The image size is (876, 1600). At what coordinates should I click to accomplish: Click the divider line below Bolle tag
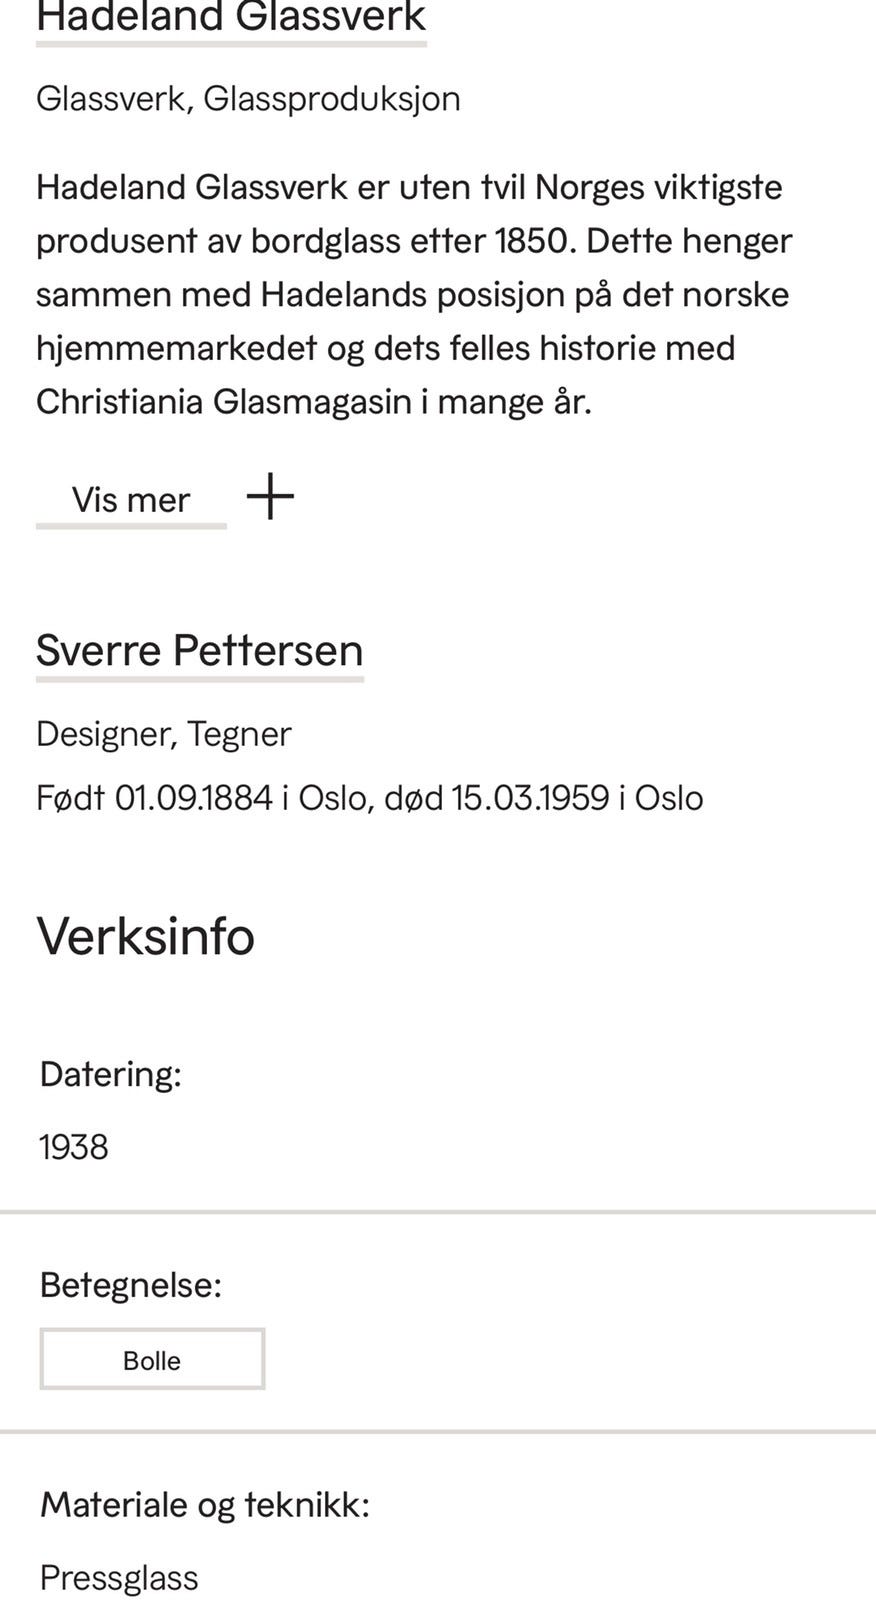click(438, 1432)
